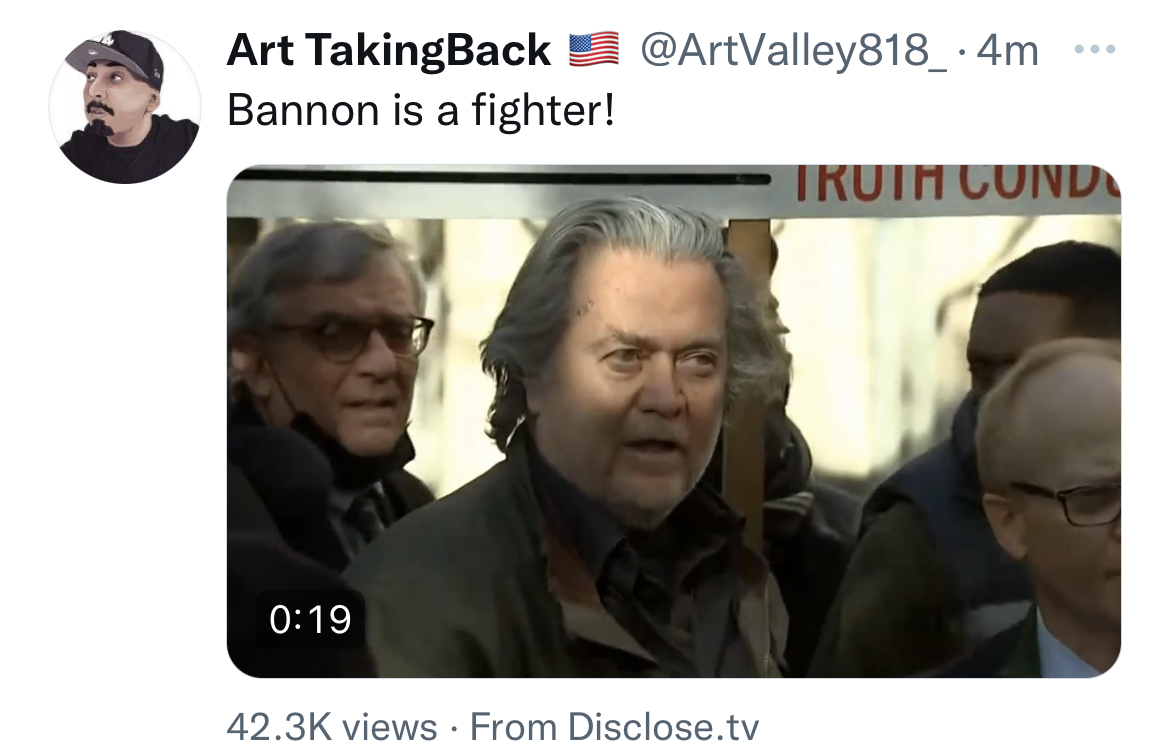Open Art TakingBack's profile avatar

coord(125,107)
